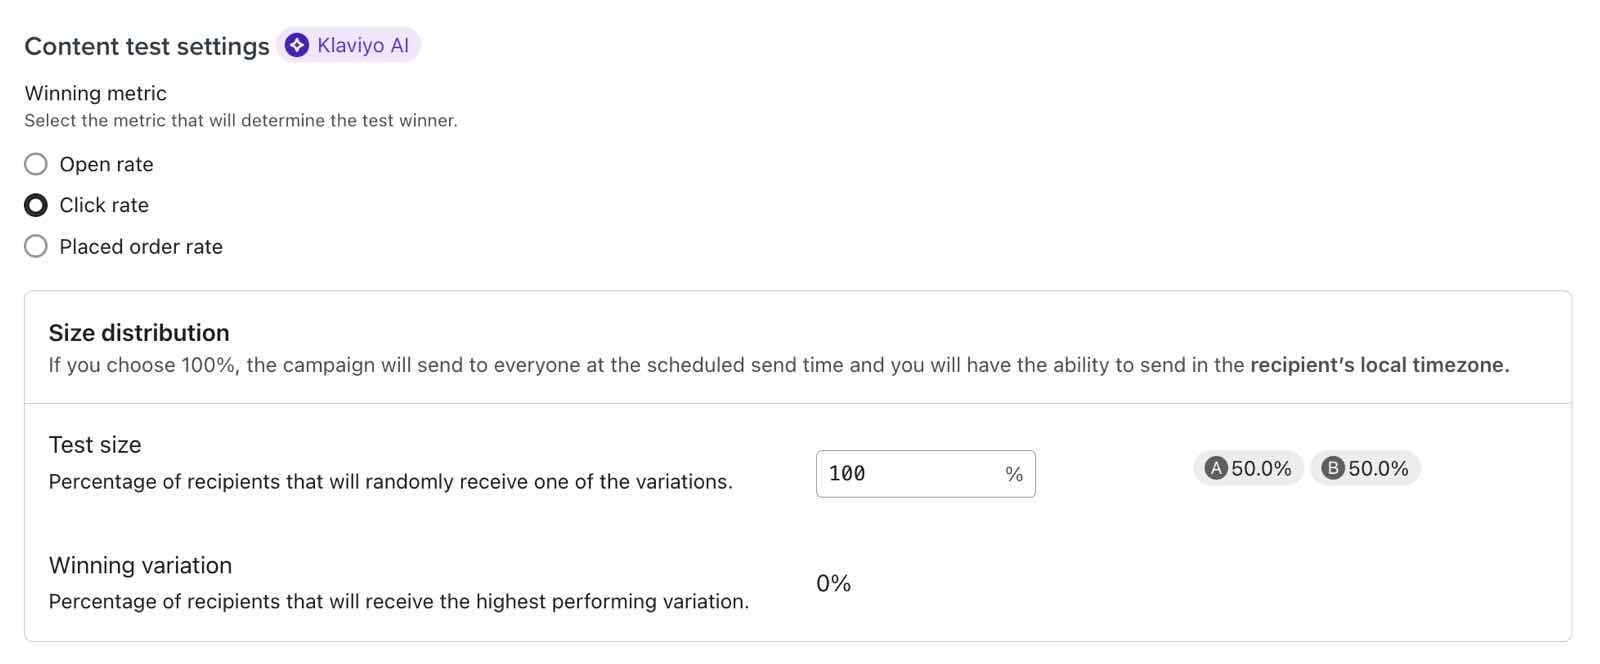Image resolution: width=1600 pixels, height=664 pixels.
Task: Select the 100 value in Test size
Action: click(x=848, y=473)
